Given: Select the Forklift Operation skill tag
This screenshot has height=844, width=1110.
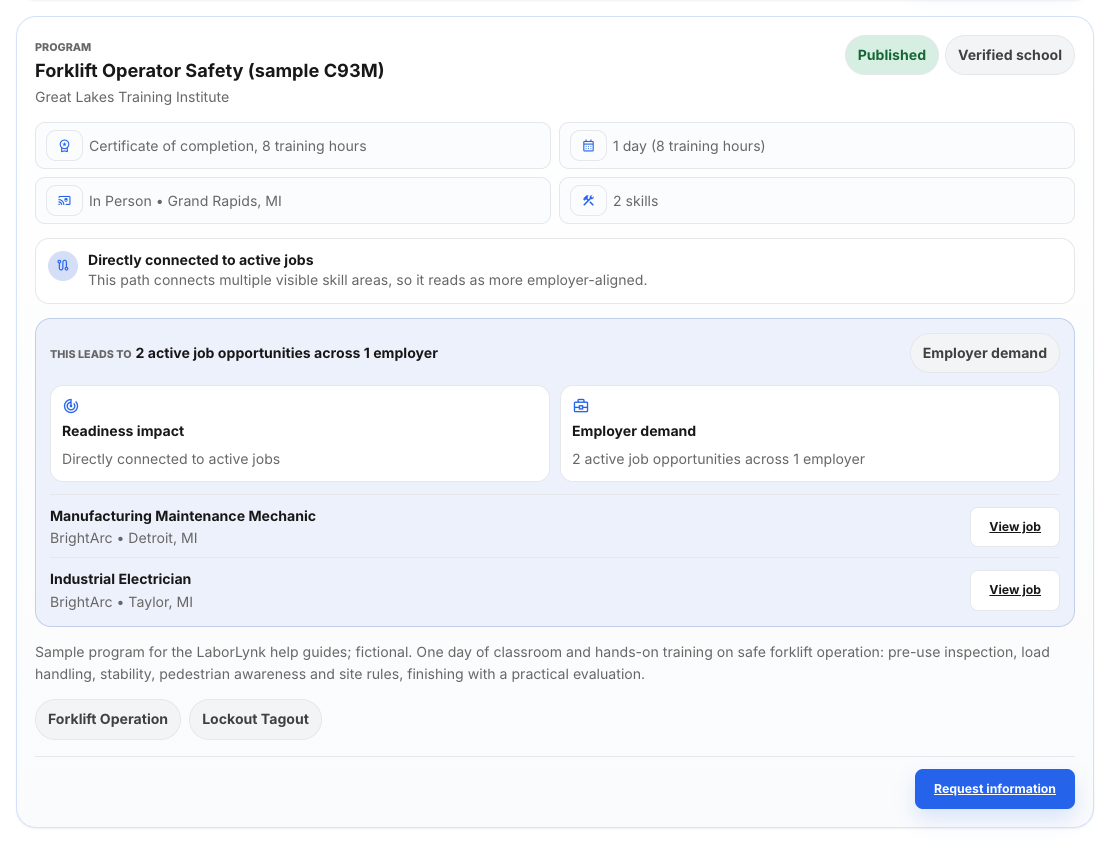Looking at the screenshot, I should click(x=108, y=719).
